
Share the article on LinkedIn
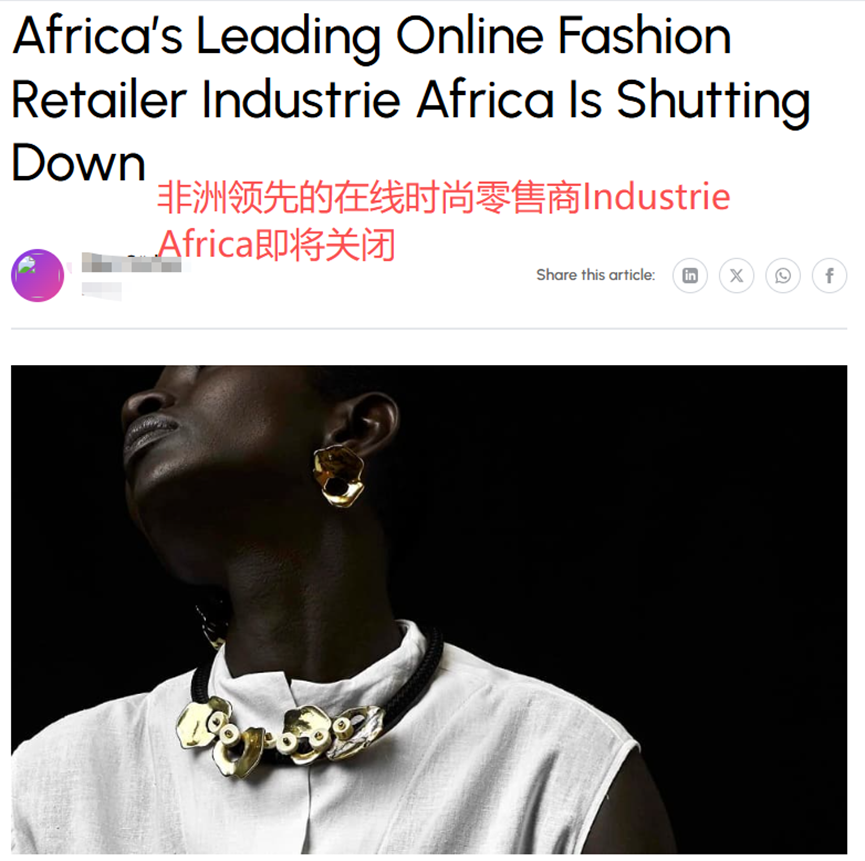pyautogui.click(x=690, y=275)
